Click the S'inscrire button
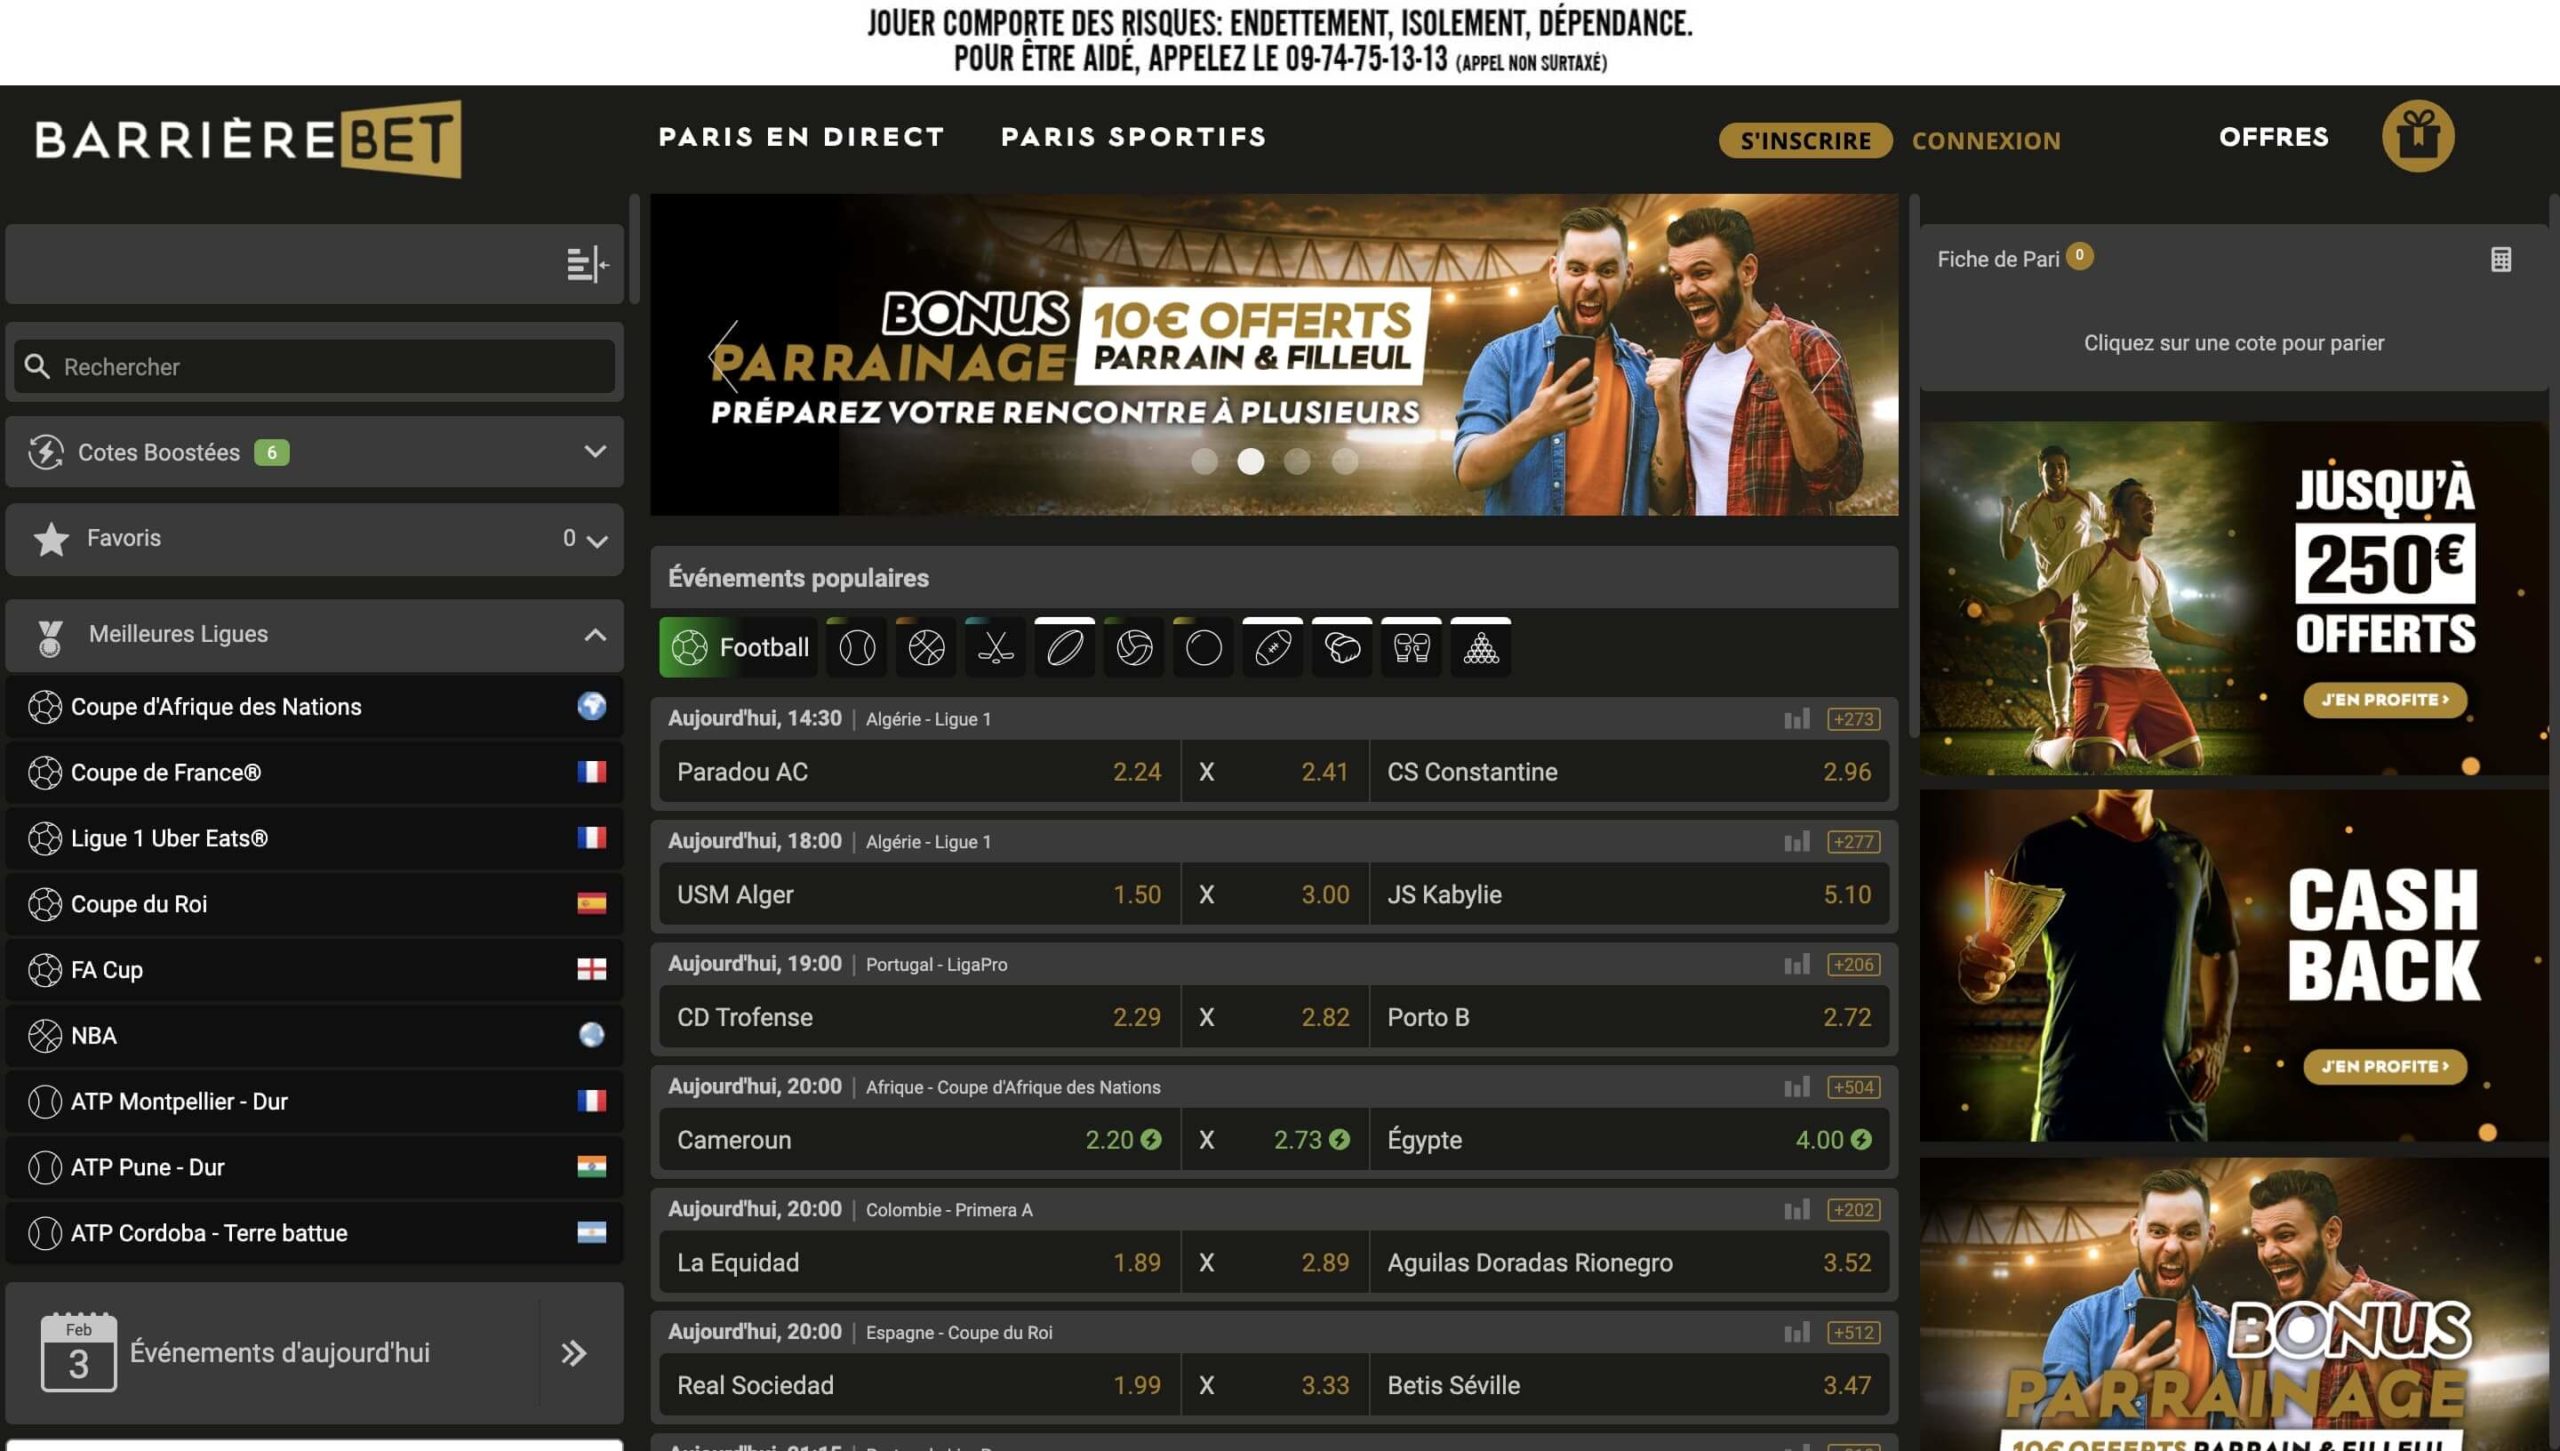This screenshot has width=2560, height=1451. (x=1805, y=141)
